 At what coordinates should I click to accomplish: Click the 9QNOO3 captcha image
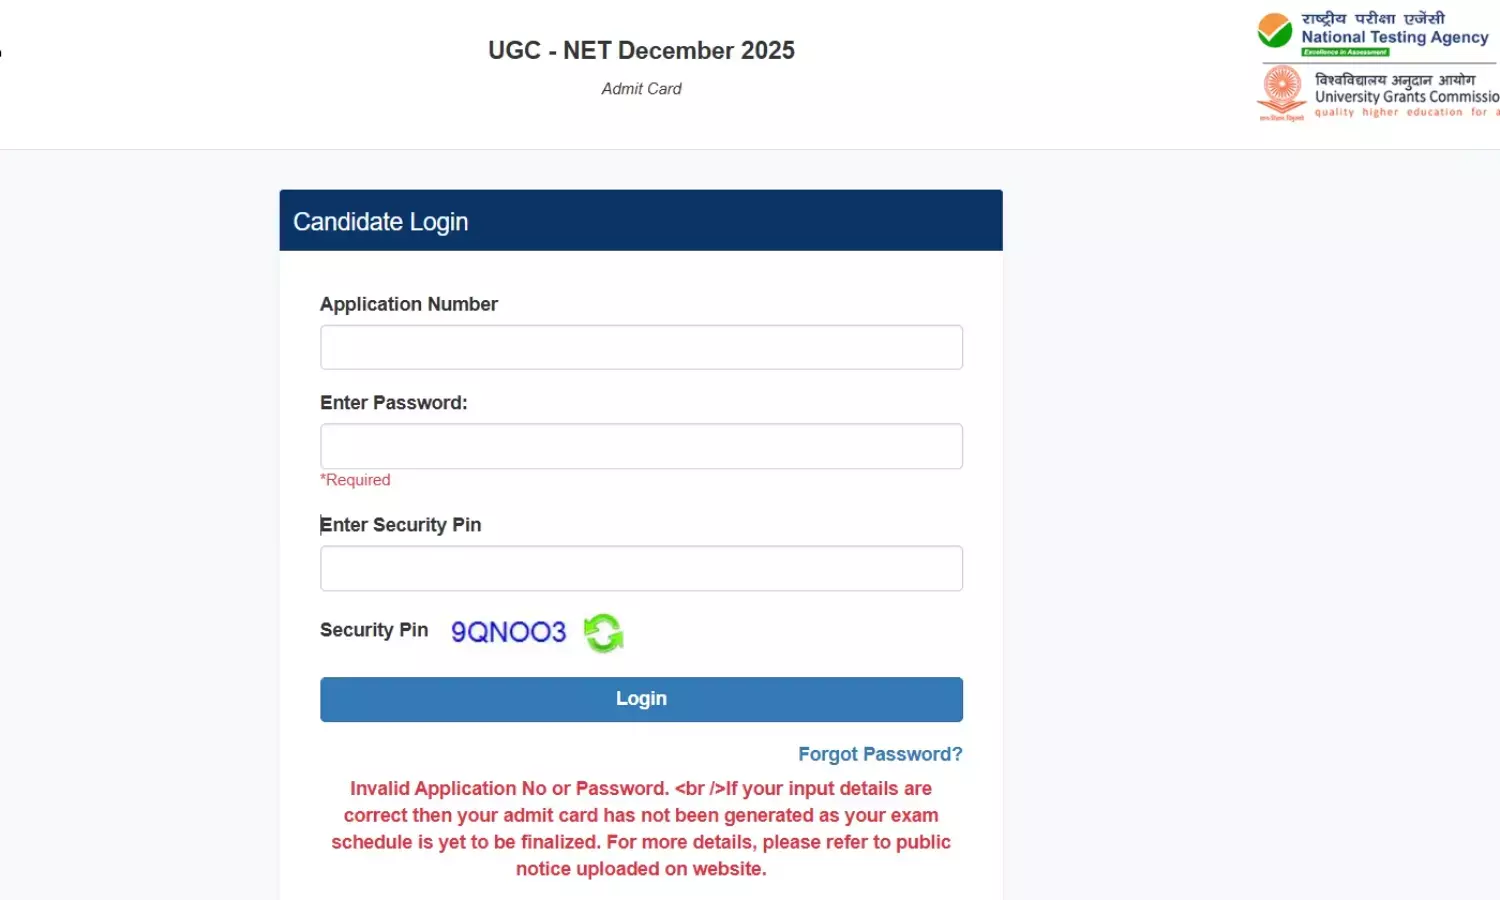click(x=507, y=631)
